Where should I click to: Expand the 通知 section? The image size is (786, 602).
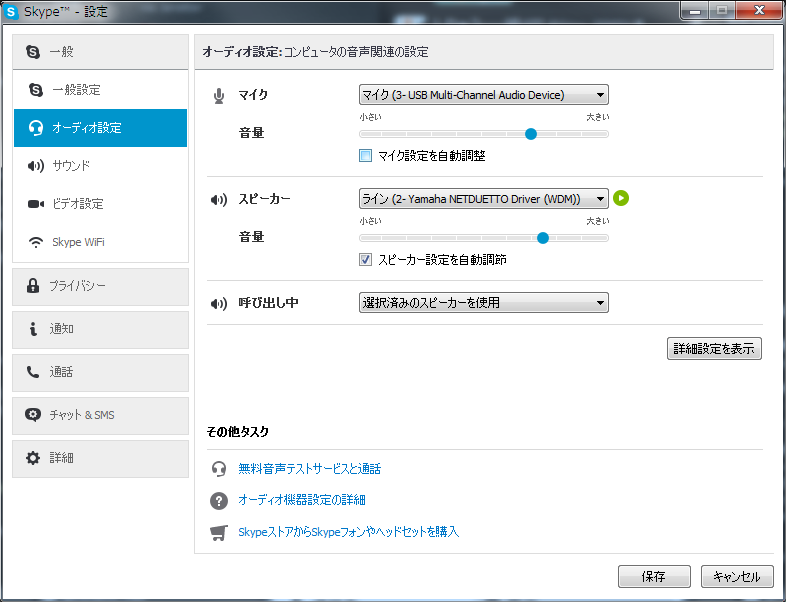coord(100,330)
